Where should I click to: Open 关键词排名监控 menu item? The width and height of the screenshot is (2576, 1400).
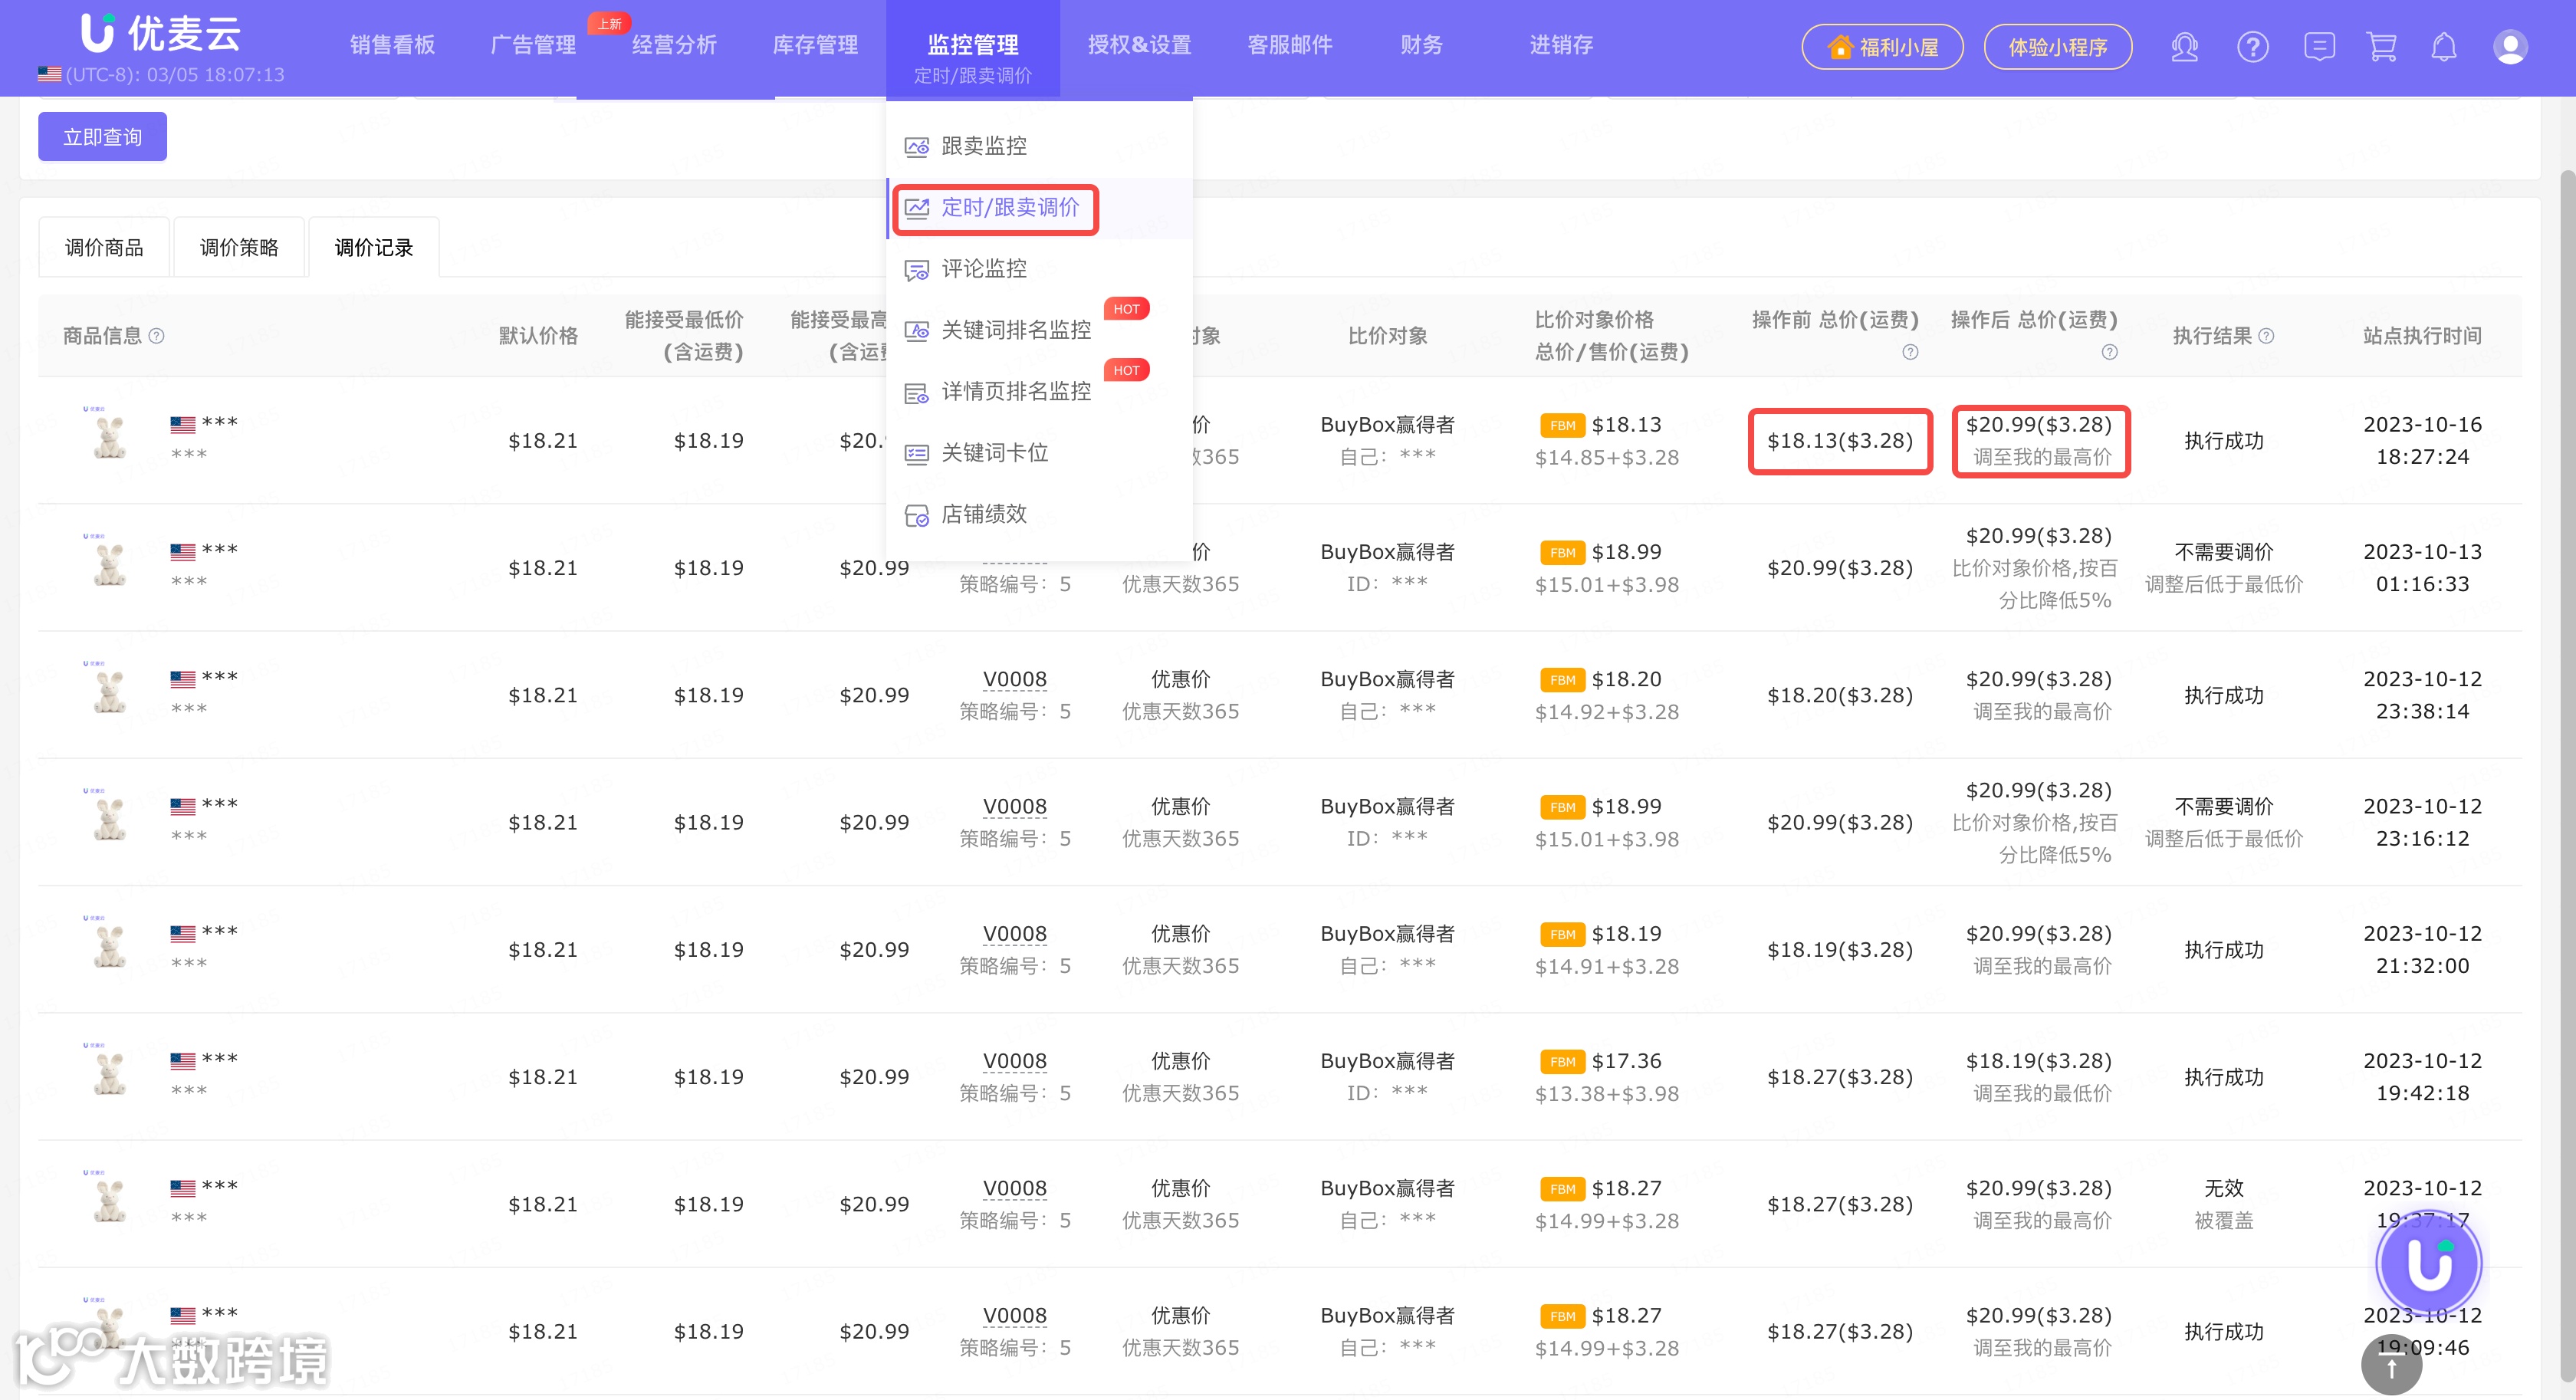point(1015,330)
